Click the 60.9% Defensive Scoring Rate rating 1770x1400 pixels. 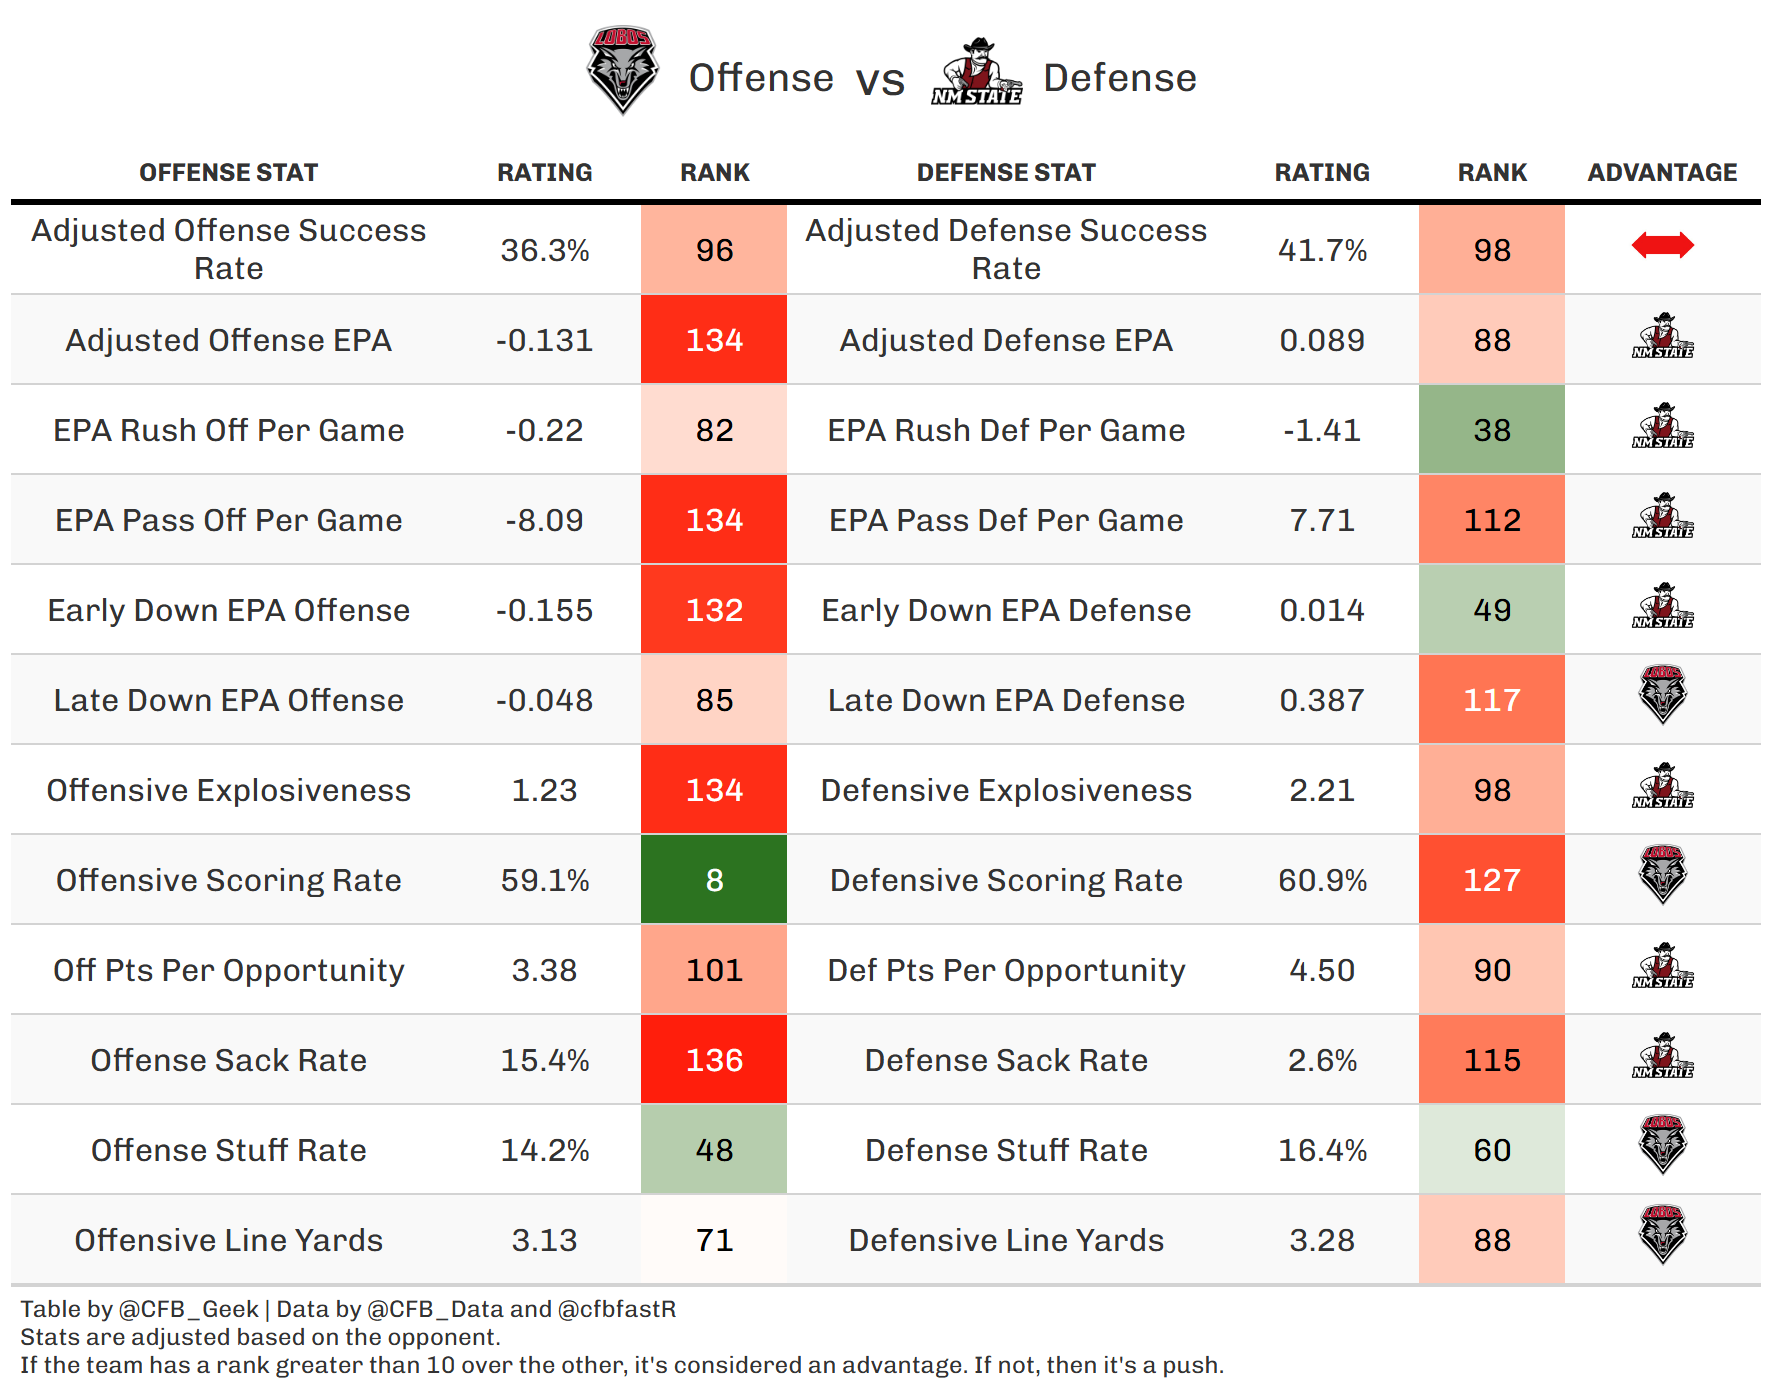[1322, 880]
